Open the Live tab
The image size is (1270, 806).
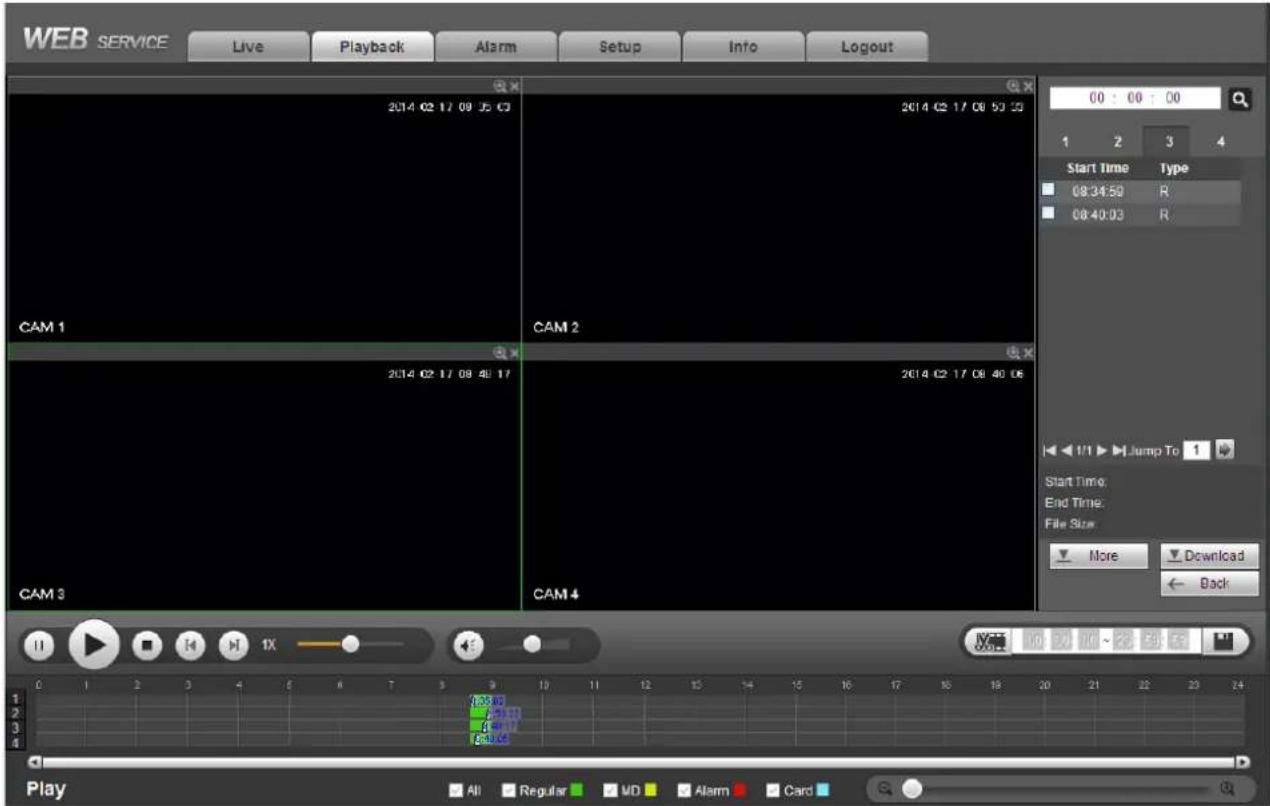point(248,46)
